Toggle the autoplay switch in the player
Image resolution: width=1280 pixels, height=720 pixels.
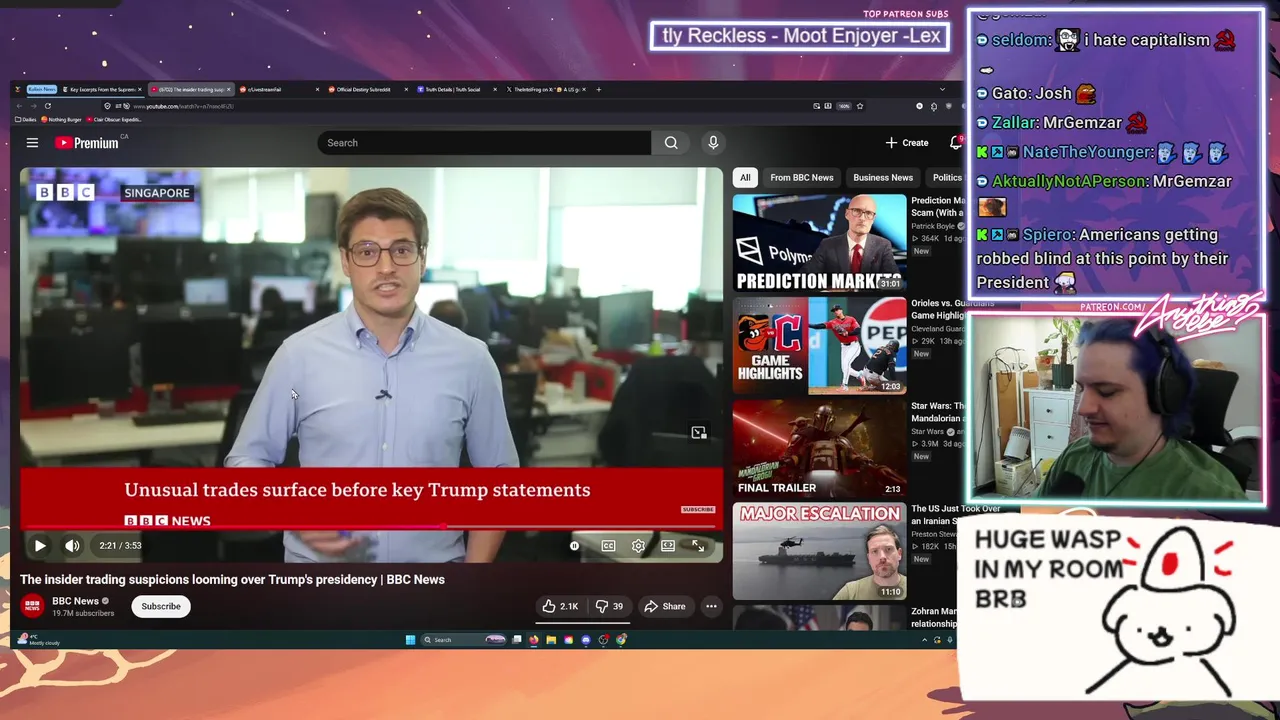pos(575,546)
